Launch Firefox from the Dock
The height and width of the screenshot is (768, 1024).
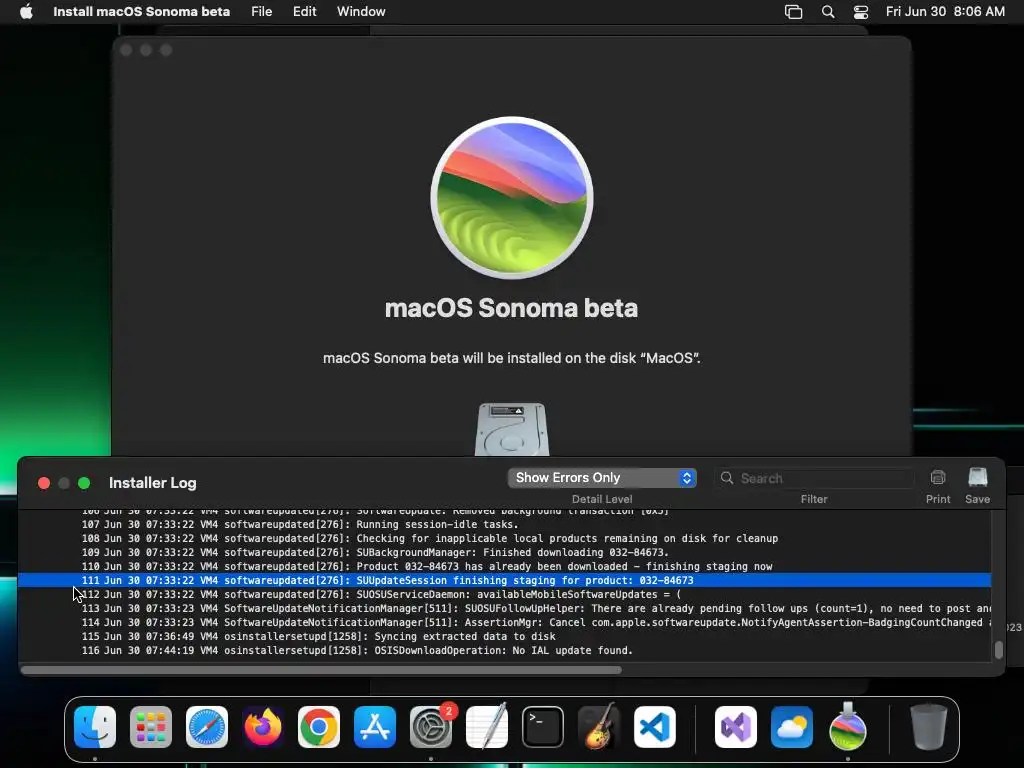pos(263,727)
